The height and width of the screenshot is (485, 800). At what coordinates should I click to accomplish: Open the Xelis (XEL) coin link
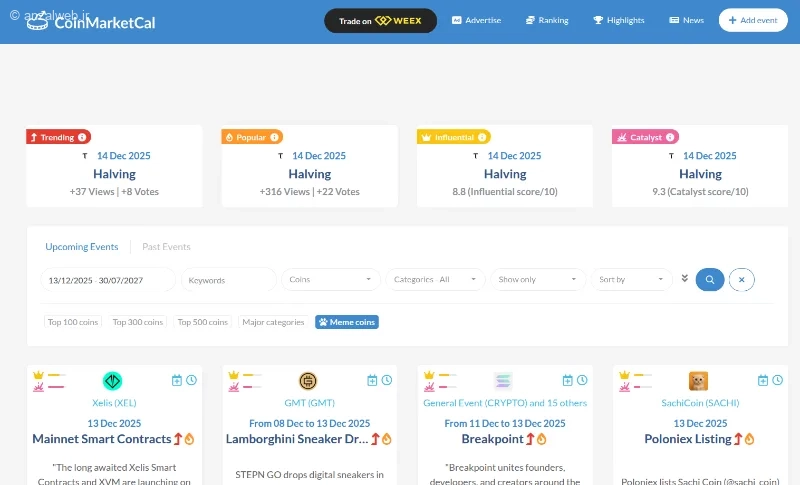[114, 403]
